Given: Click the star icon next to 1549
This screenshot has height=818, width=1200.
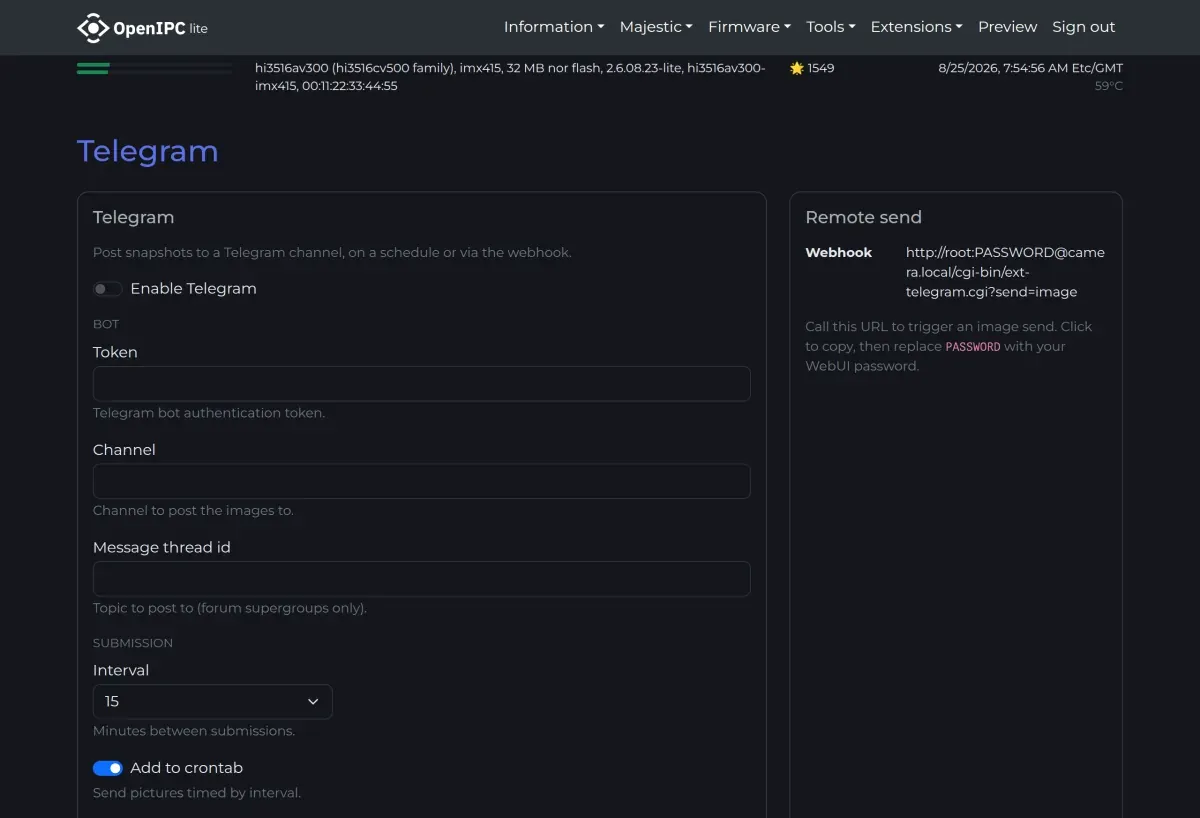Looking at the screenshot, I should pyautogui.click(x=797, y=68).
